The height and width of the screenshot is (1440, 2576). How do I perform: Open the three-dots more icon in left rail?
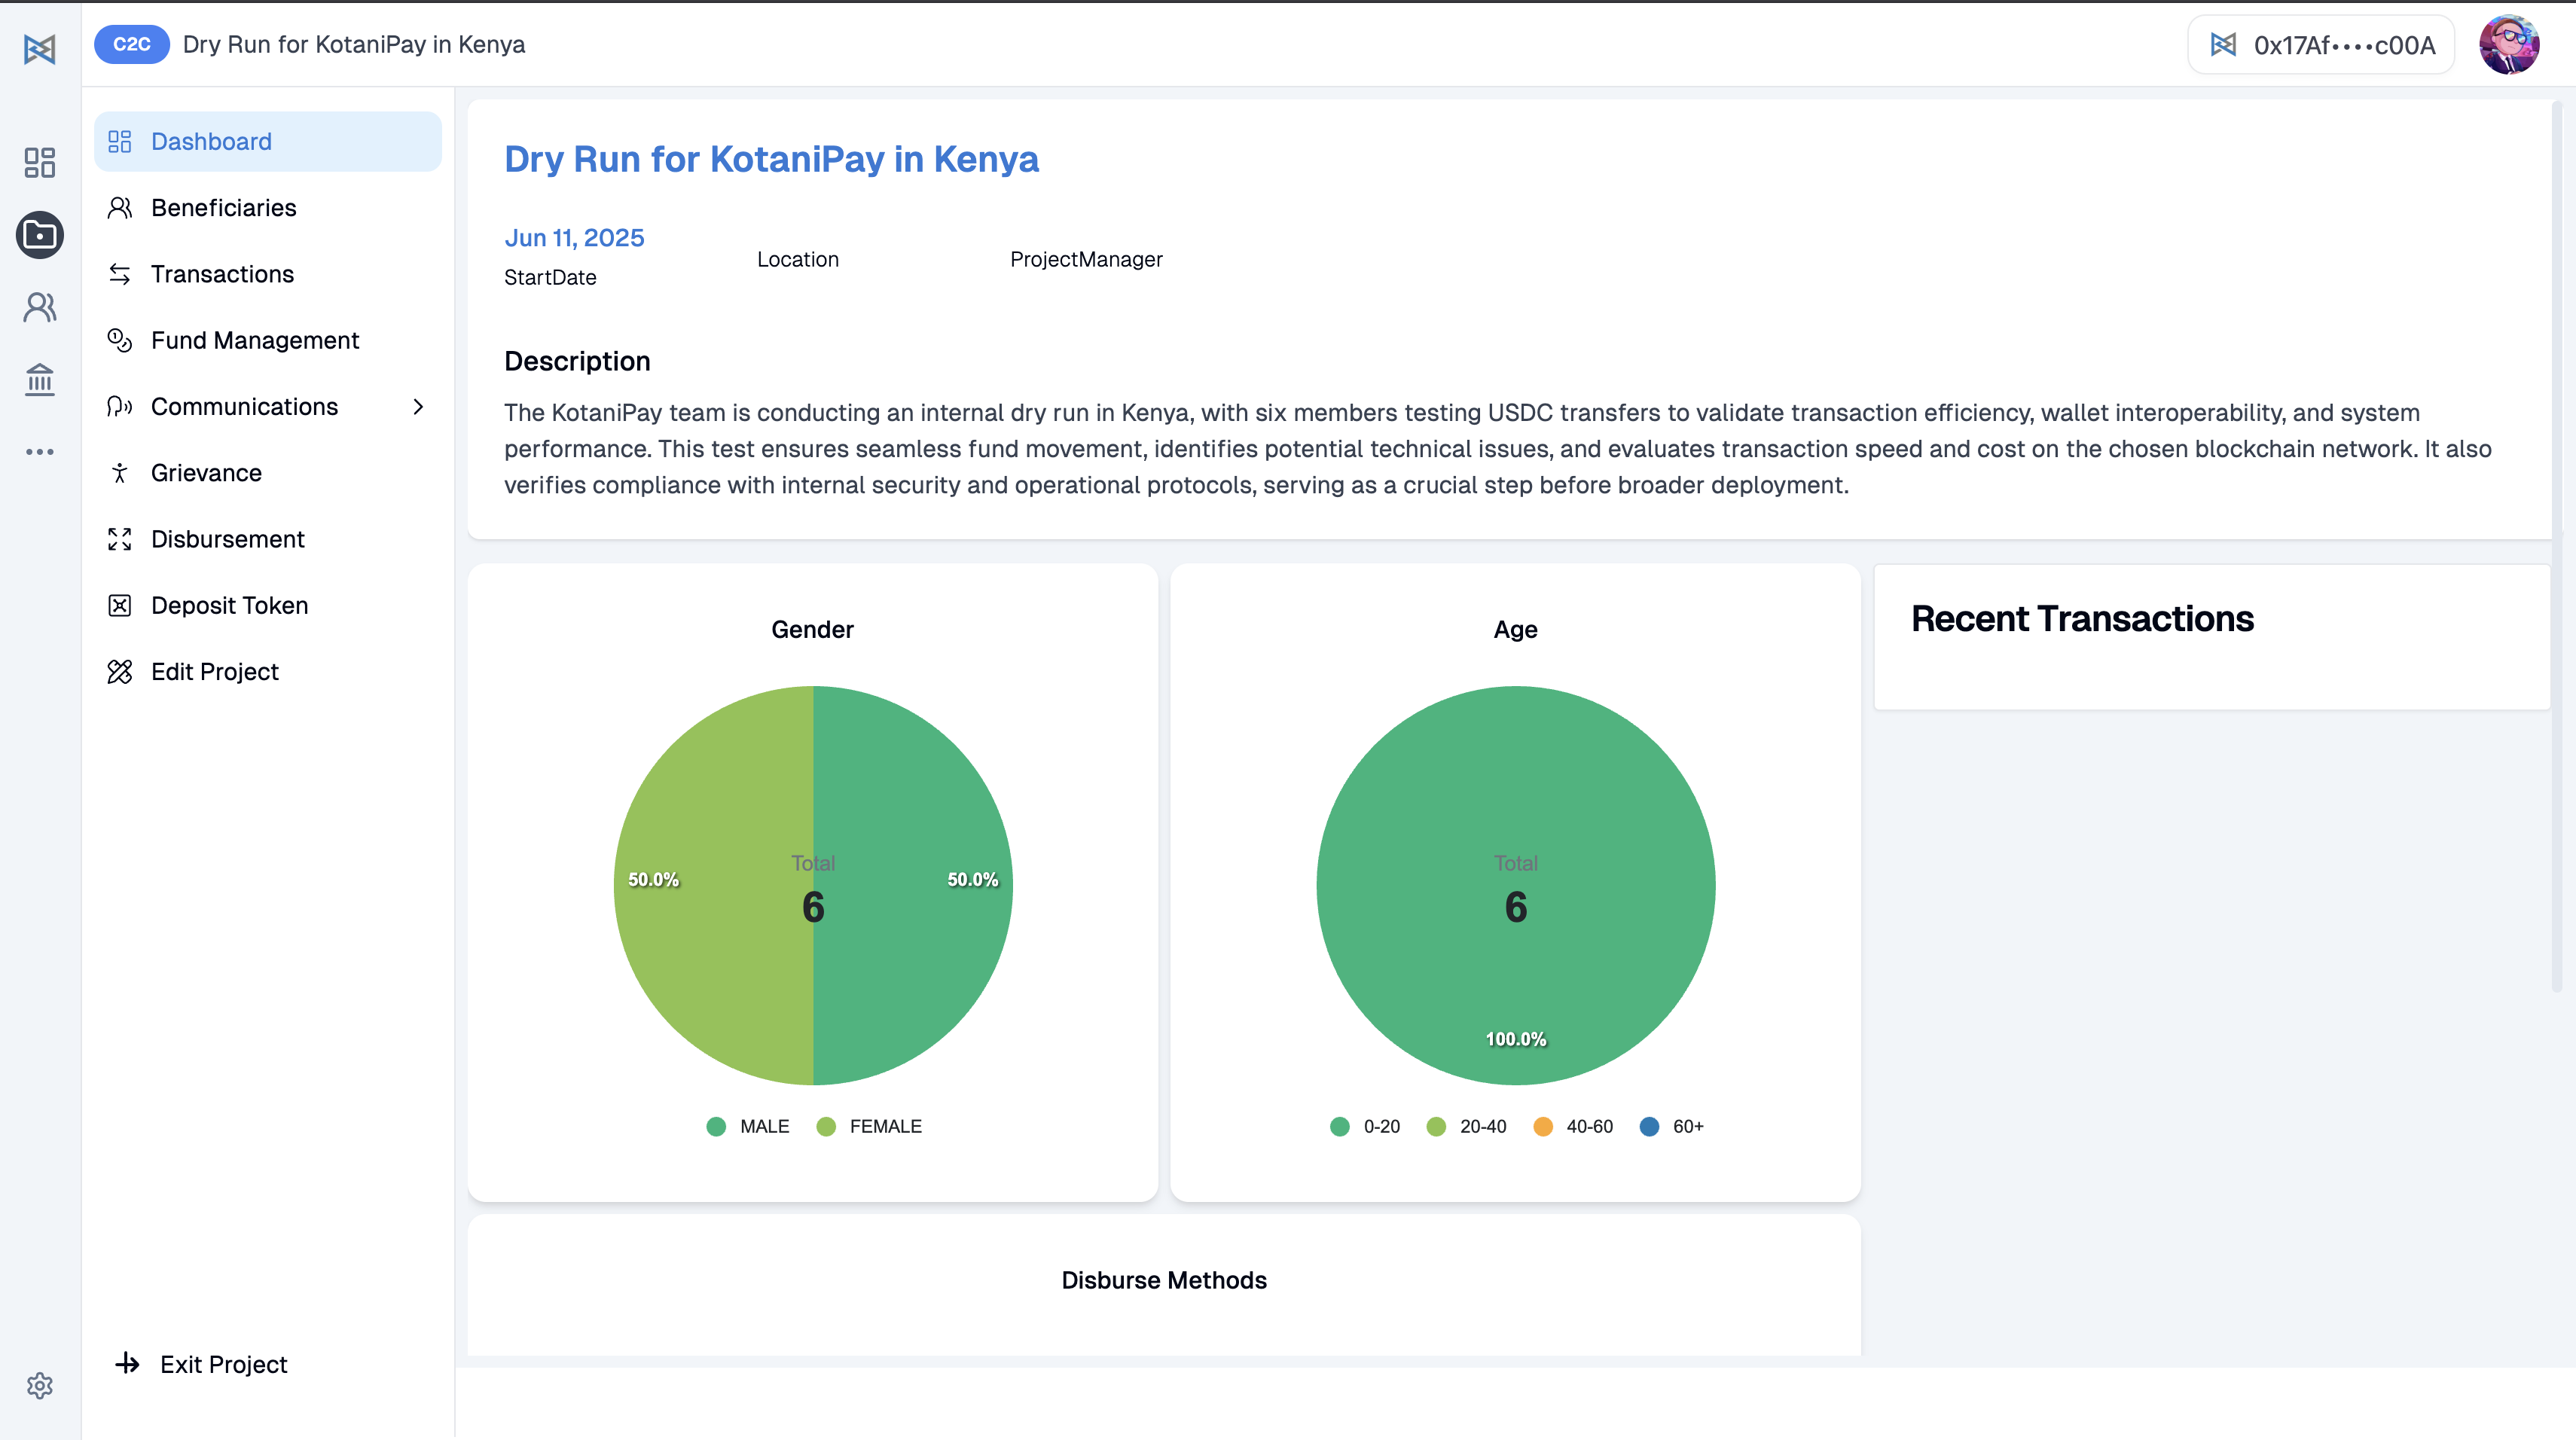(x=40, y=452)
